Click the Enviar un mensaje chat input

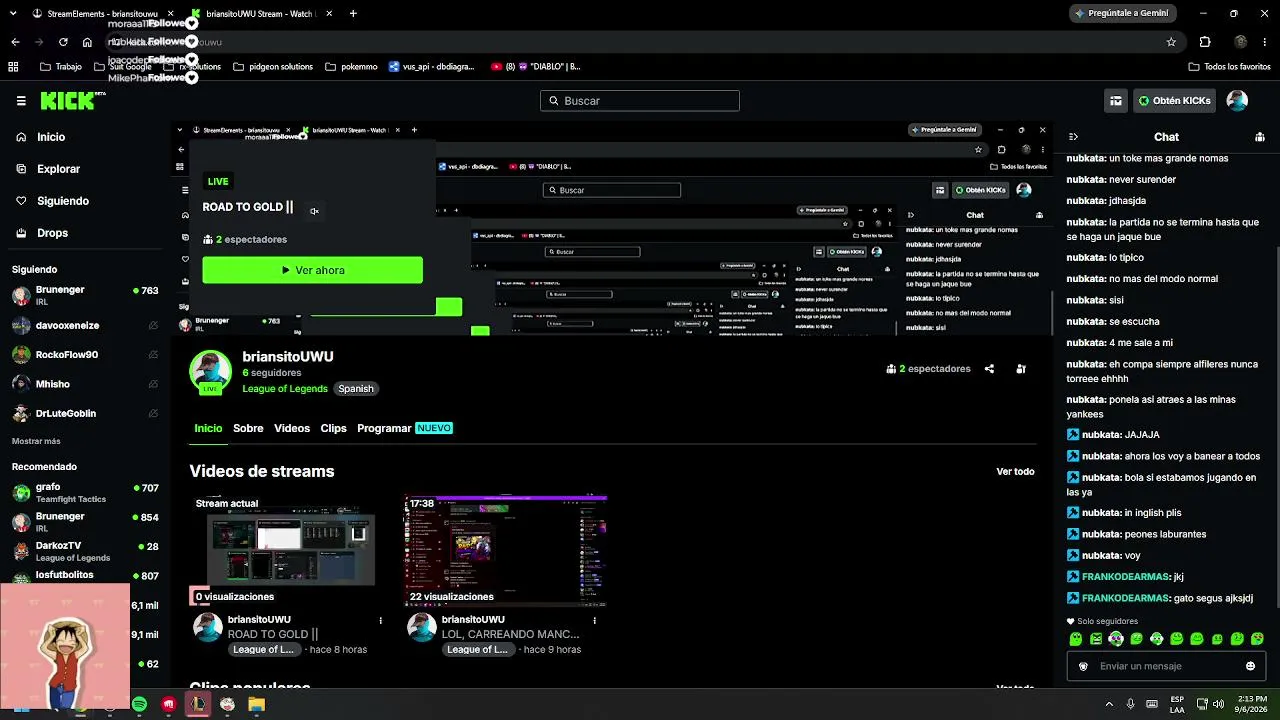[1166, 666]
